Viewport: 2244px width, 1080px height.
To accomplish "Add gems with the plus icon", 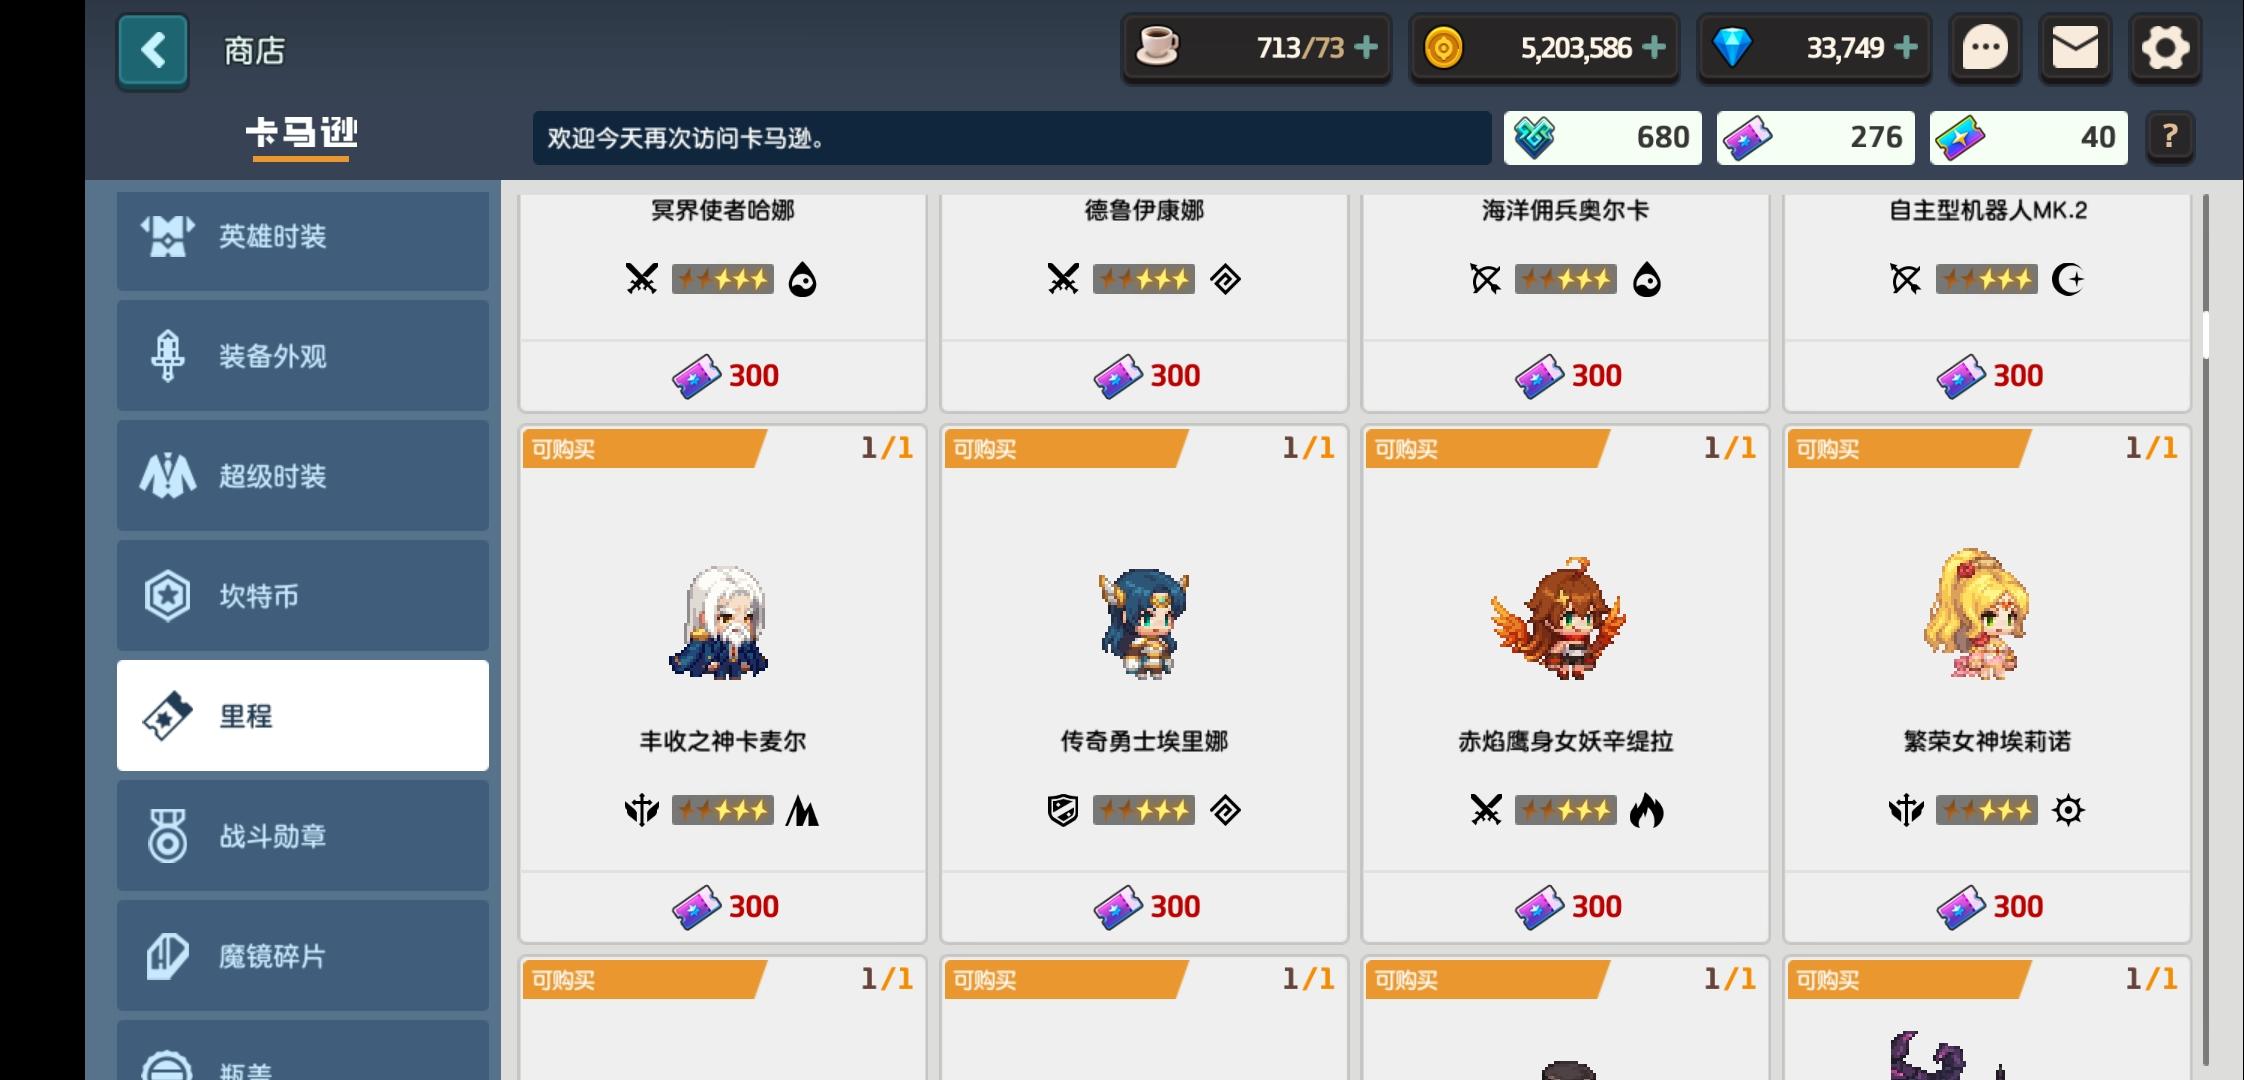I will tap(1906, 47).
